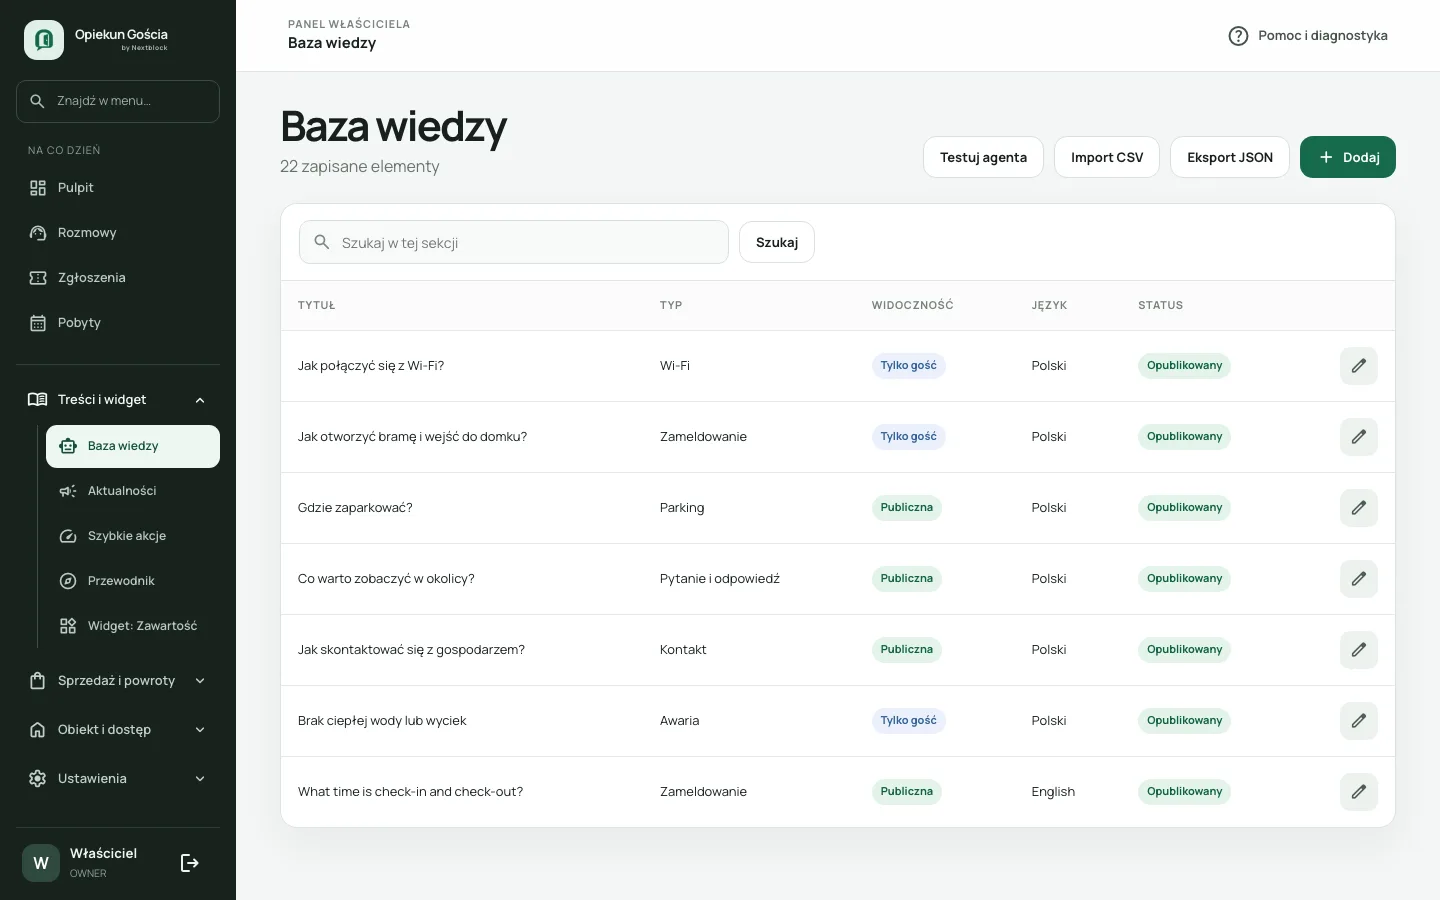Edit the 'Jak połączyć się z Wi-Fi?' entry
The height and width of the screenshot is (900, 1440).
1359,366
